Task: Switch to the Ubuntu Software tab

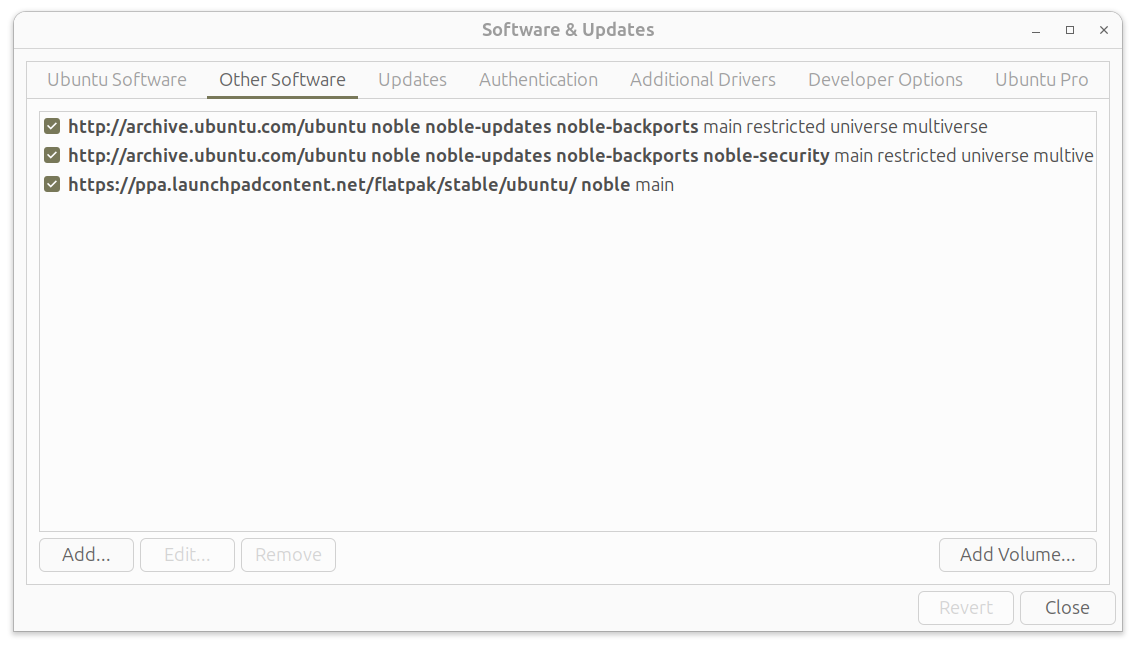Action: (117, 80)
